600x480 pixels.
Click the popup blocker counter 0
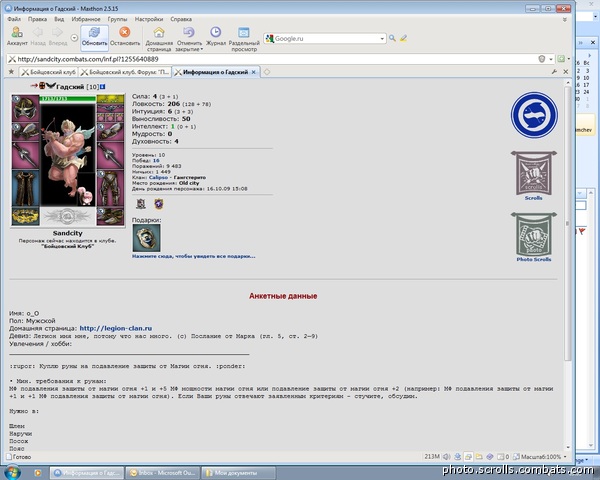pyautogui.click(x=503, y=457)
